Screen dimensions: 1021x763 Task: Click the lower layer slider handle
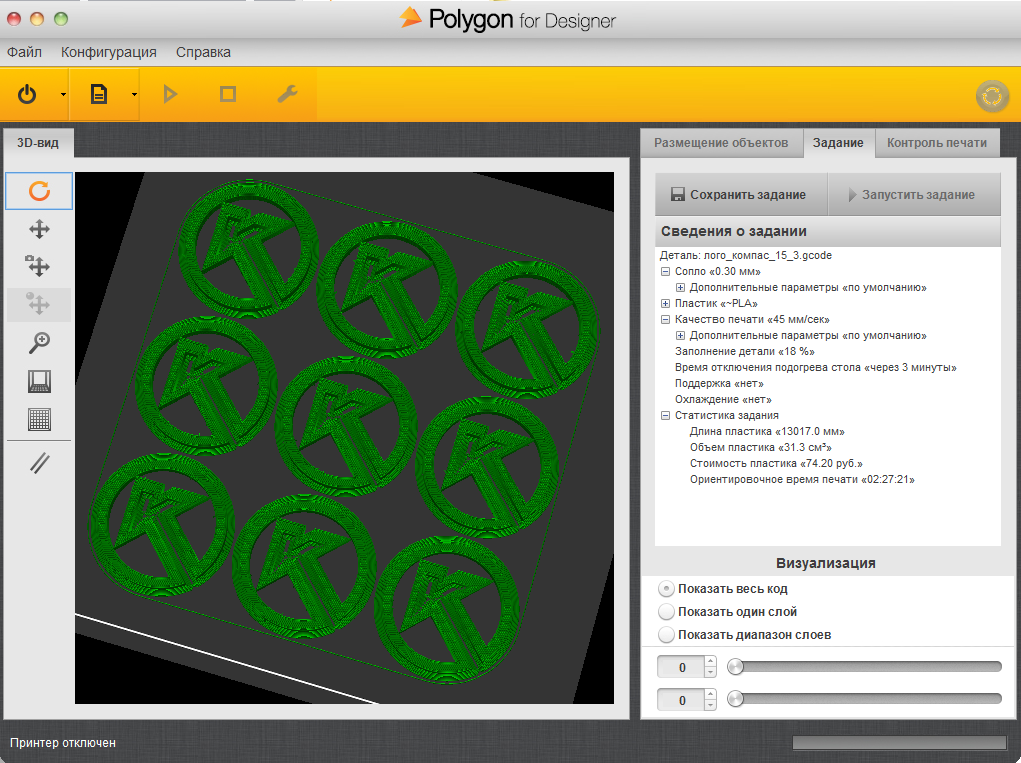click(735, 699)
